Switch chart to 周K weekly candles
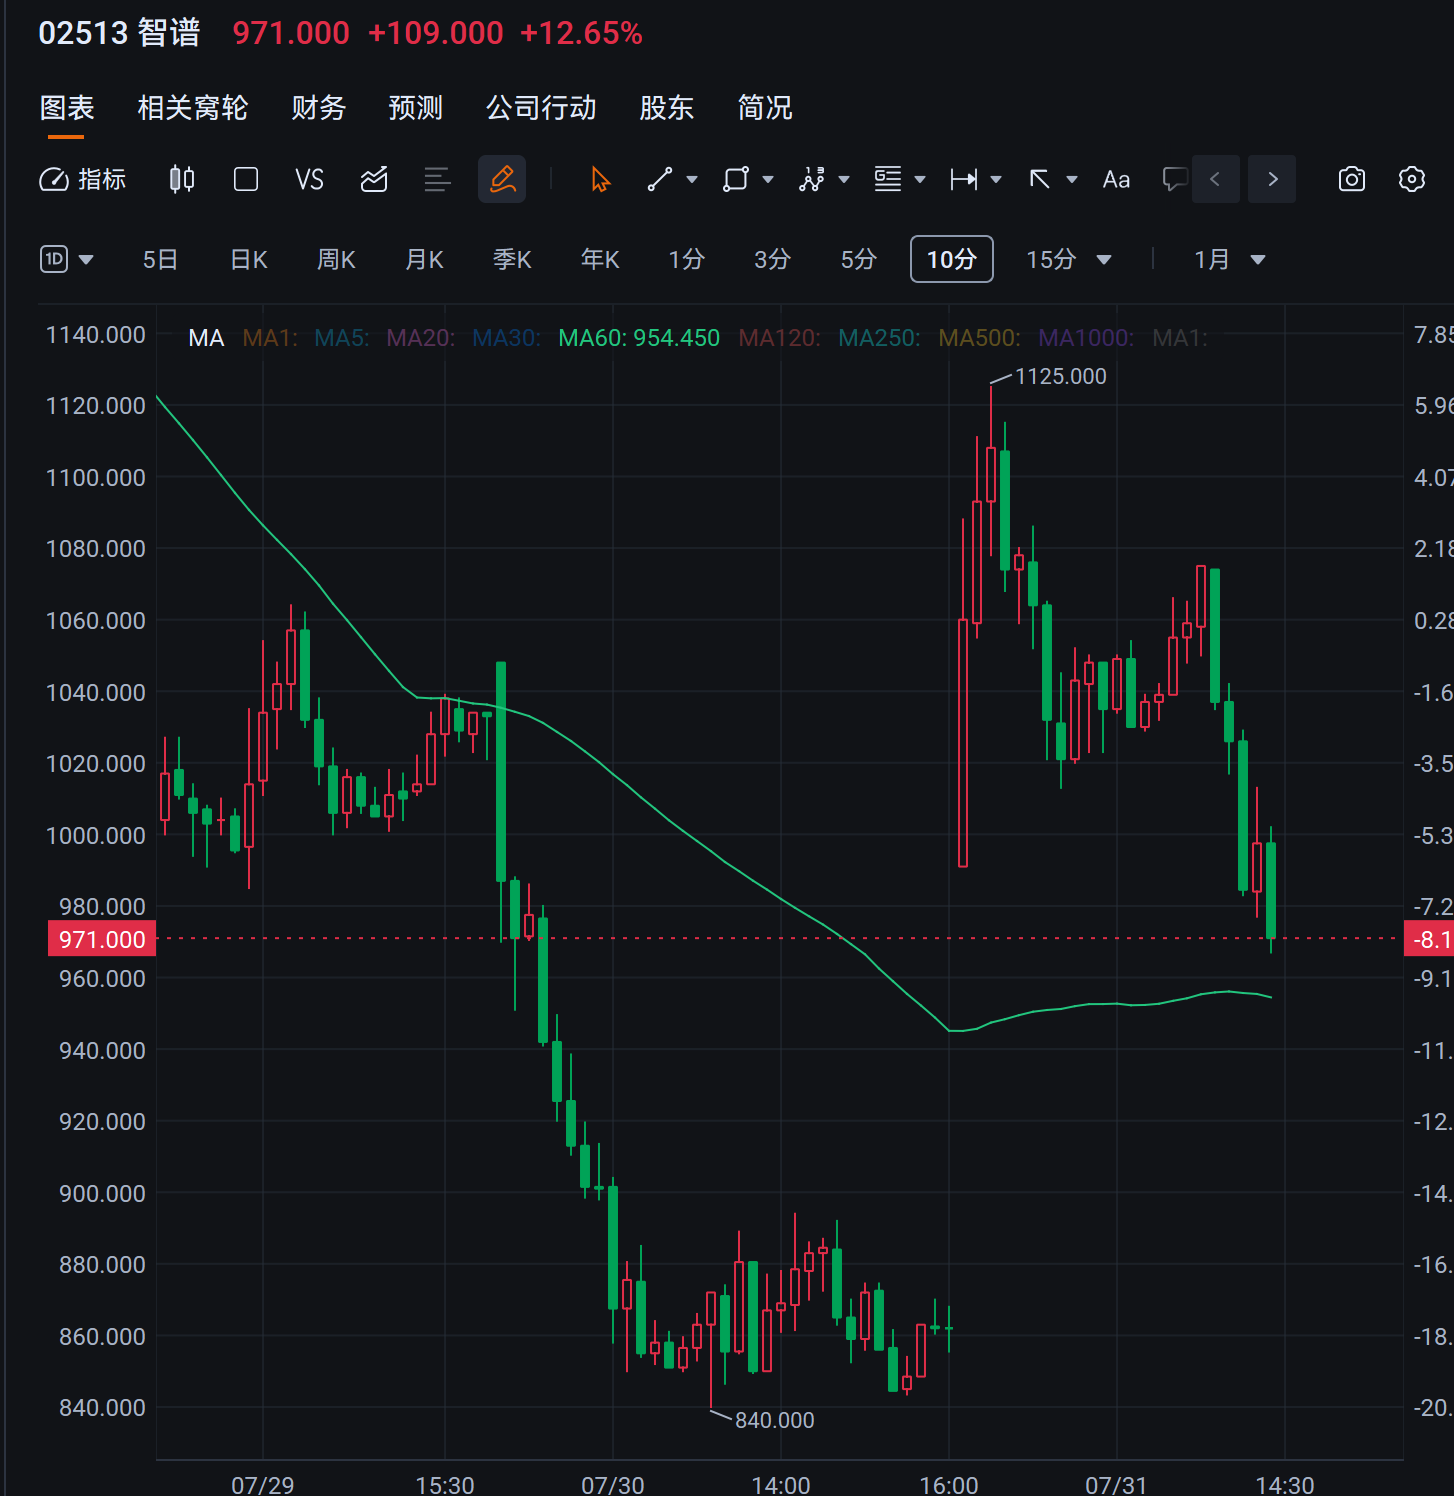Viewport: 1454px width, 1496px height. (x=337, y=260)
